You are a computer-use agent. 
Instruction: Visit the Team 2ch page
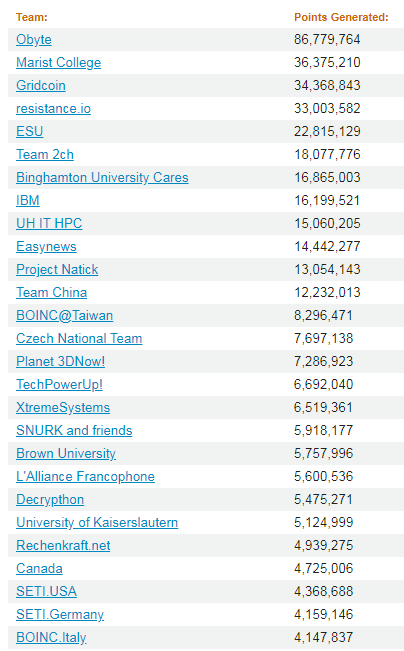[45, 154]
